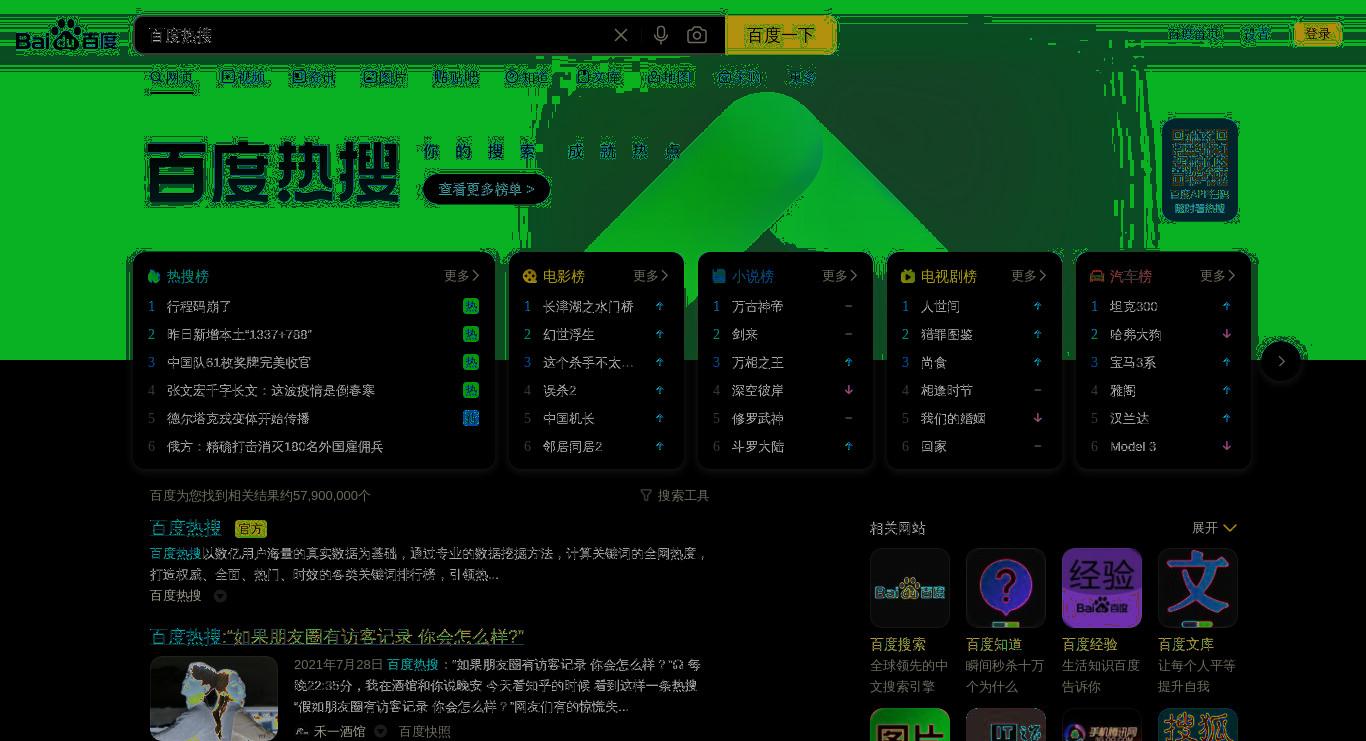Open TV series 人世间

coord(940,306)
